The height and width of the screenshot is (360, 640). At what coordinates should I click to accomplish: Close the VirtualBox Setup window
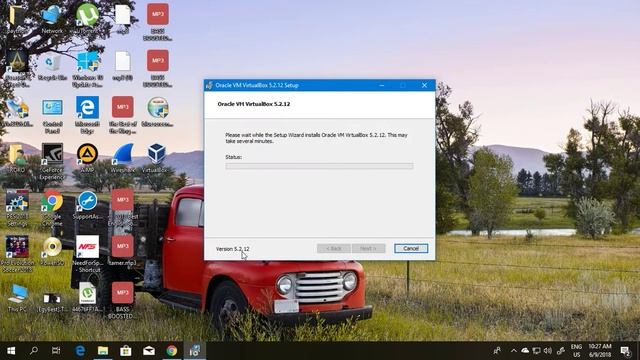coord(424,85)
